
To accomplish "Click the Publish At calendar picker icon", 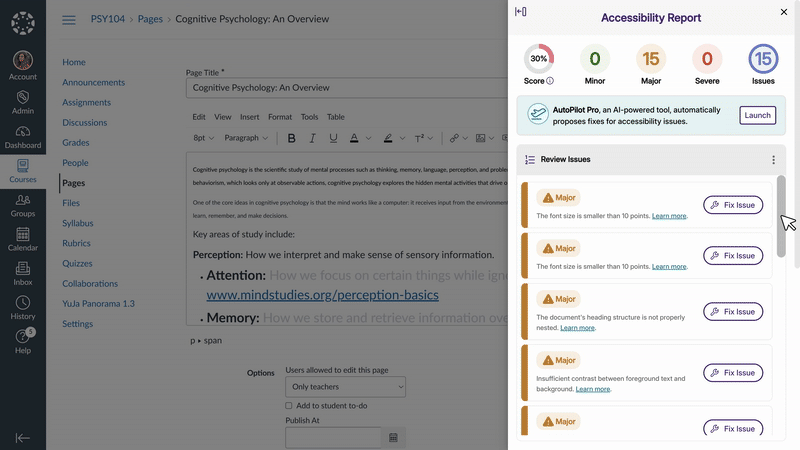I will coord(393,437).
